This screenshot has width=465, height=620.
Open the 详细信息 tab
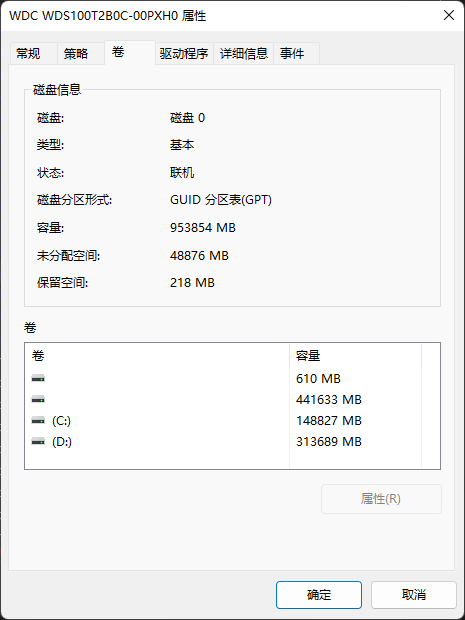click(244, 53)
